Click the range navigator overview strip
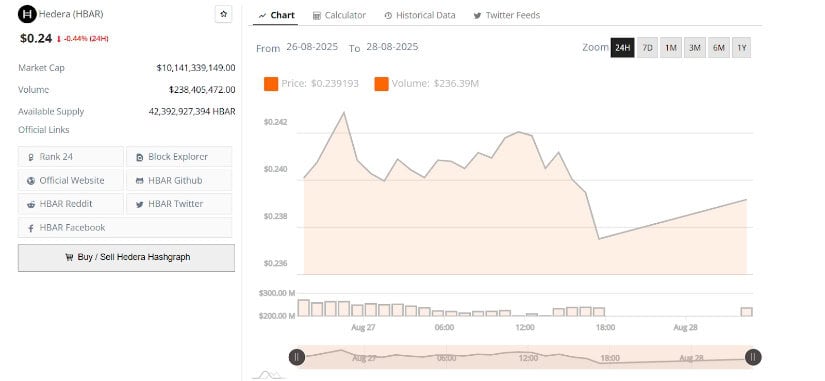Viewport: 825px width, 381px height. tap(525, 357)
